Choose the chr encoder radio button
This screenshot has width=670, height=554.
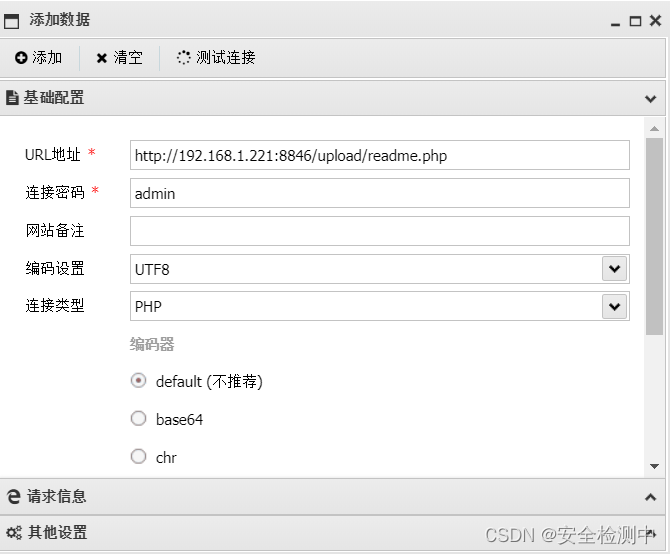pos(139,457)
